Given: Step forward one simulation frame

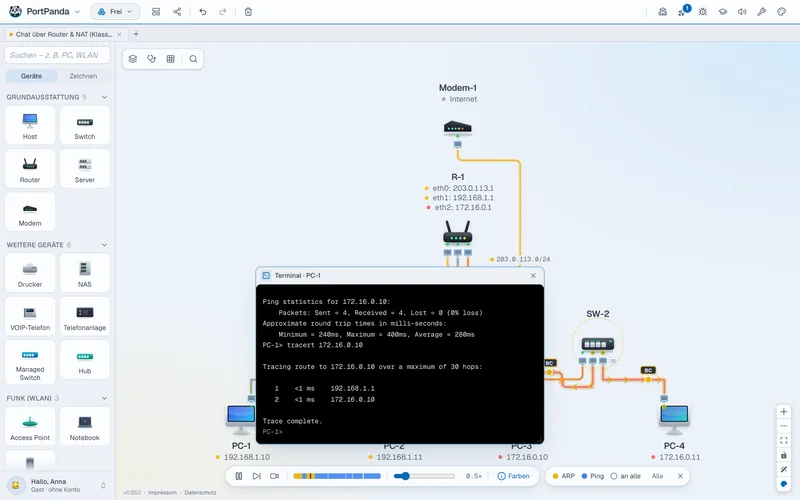Looking at the screenshot, I should [256, 476].
